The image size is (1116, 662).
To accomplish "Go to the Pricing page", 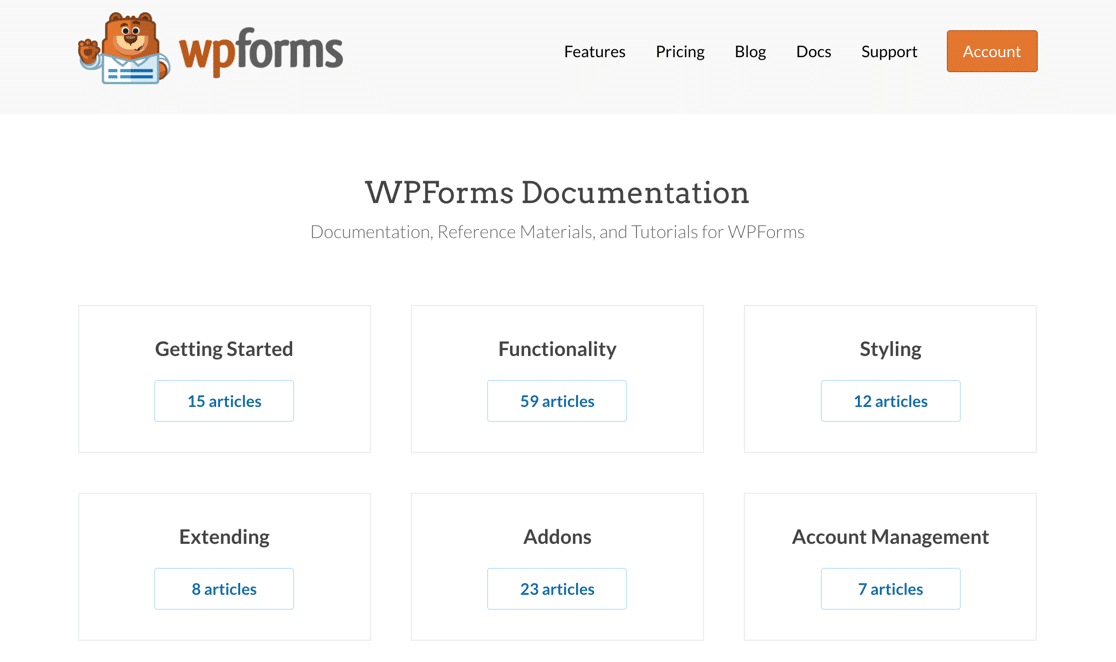I will [680, 52].
